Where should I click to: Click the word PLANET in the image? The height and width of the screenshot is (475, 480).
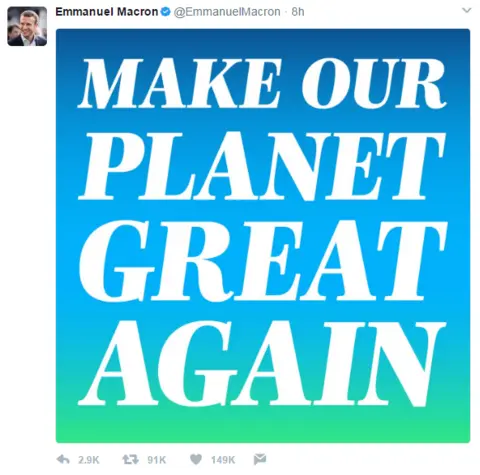(x=262, y=166)
